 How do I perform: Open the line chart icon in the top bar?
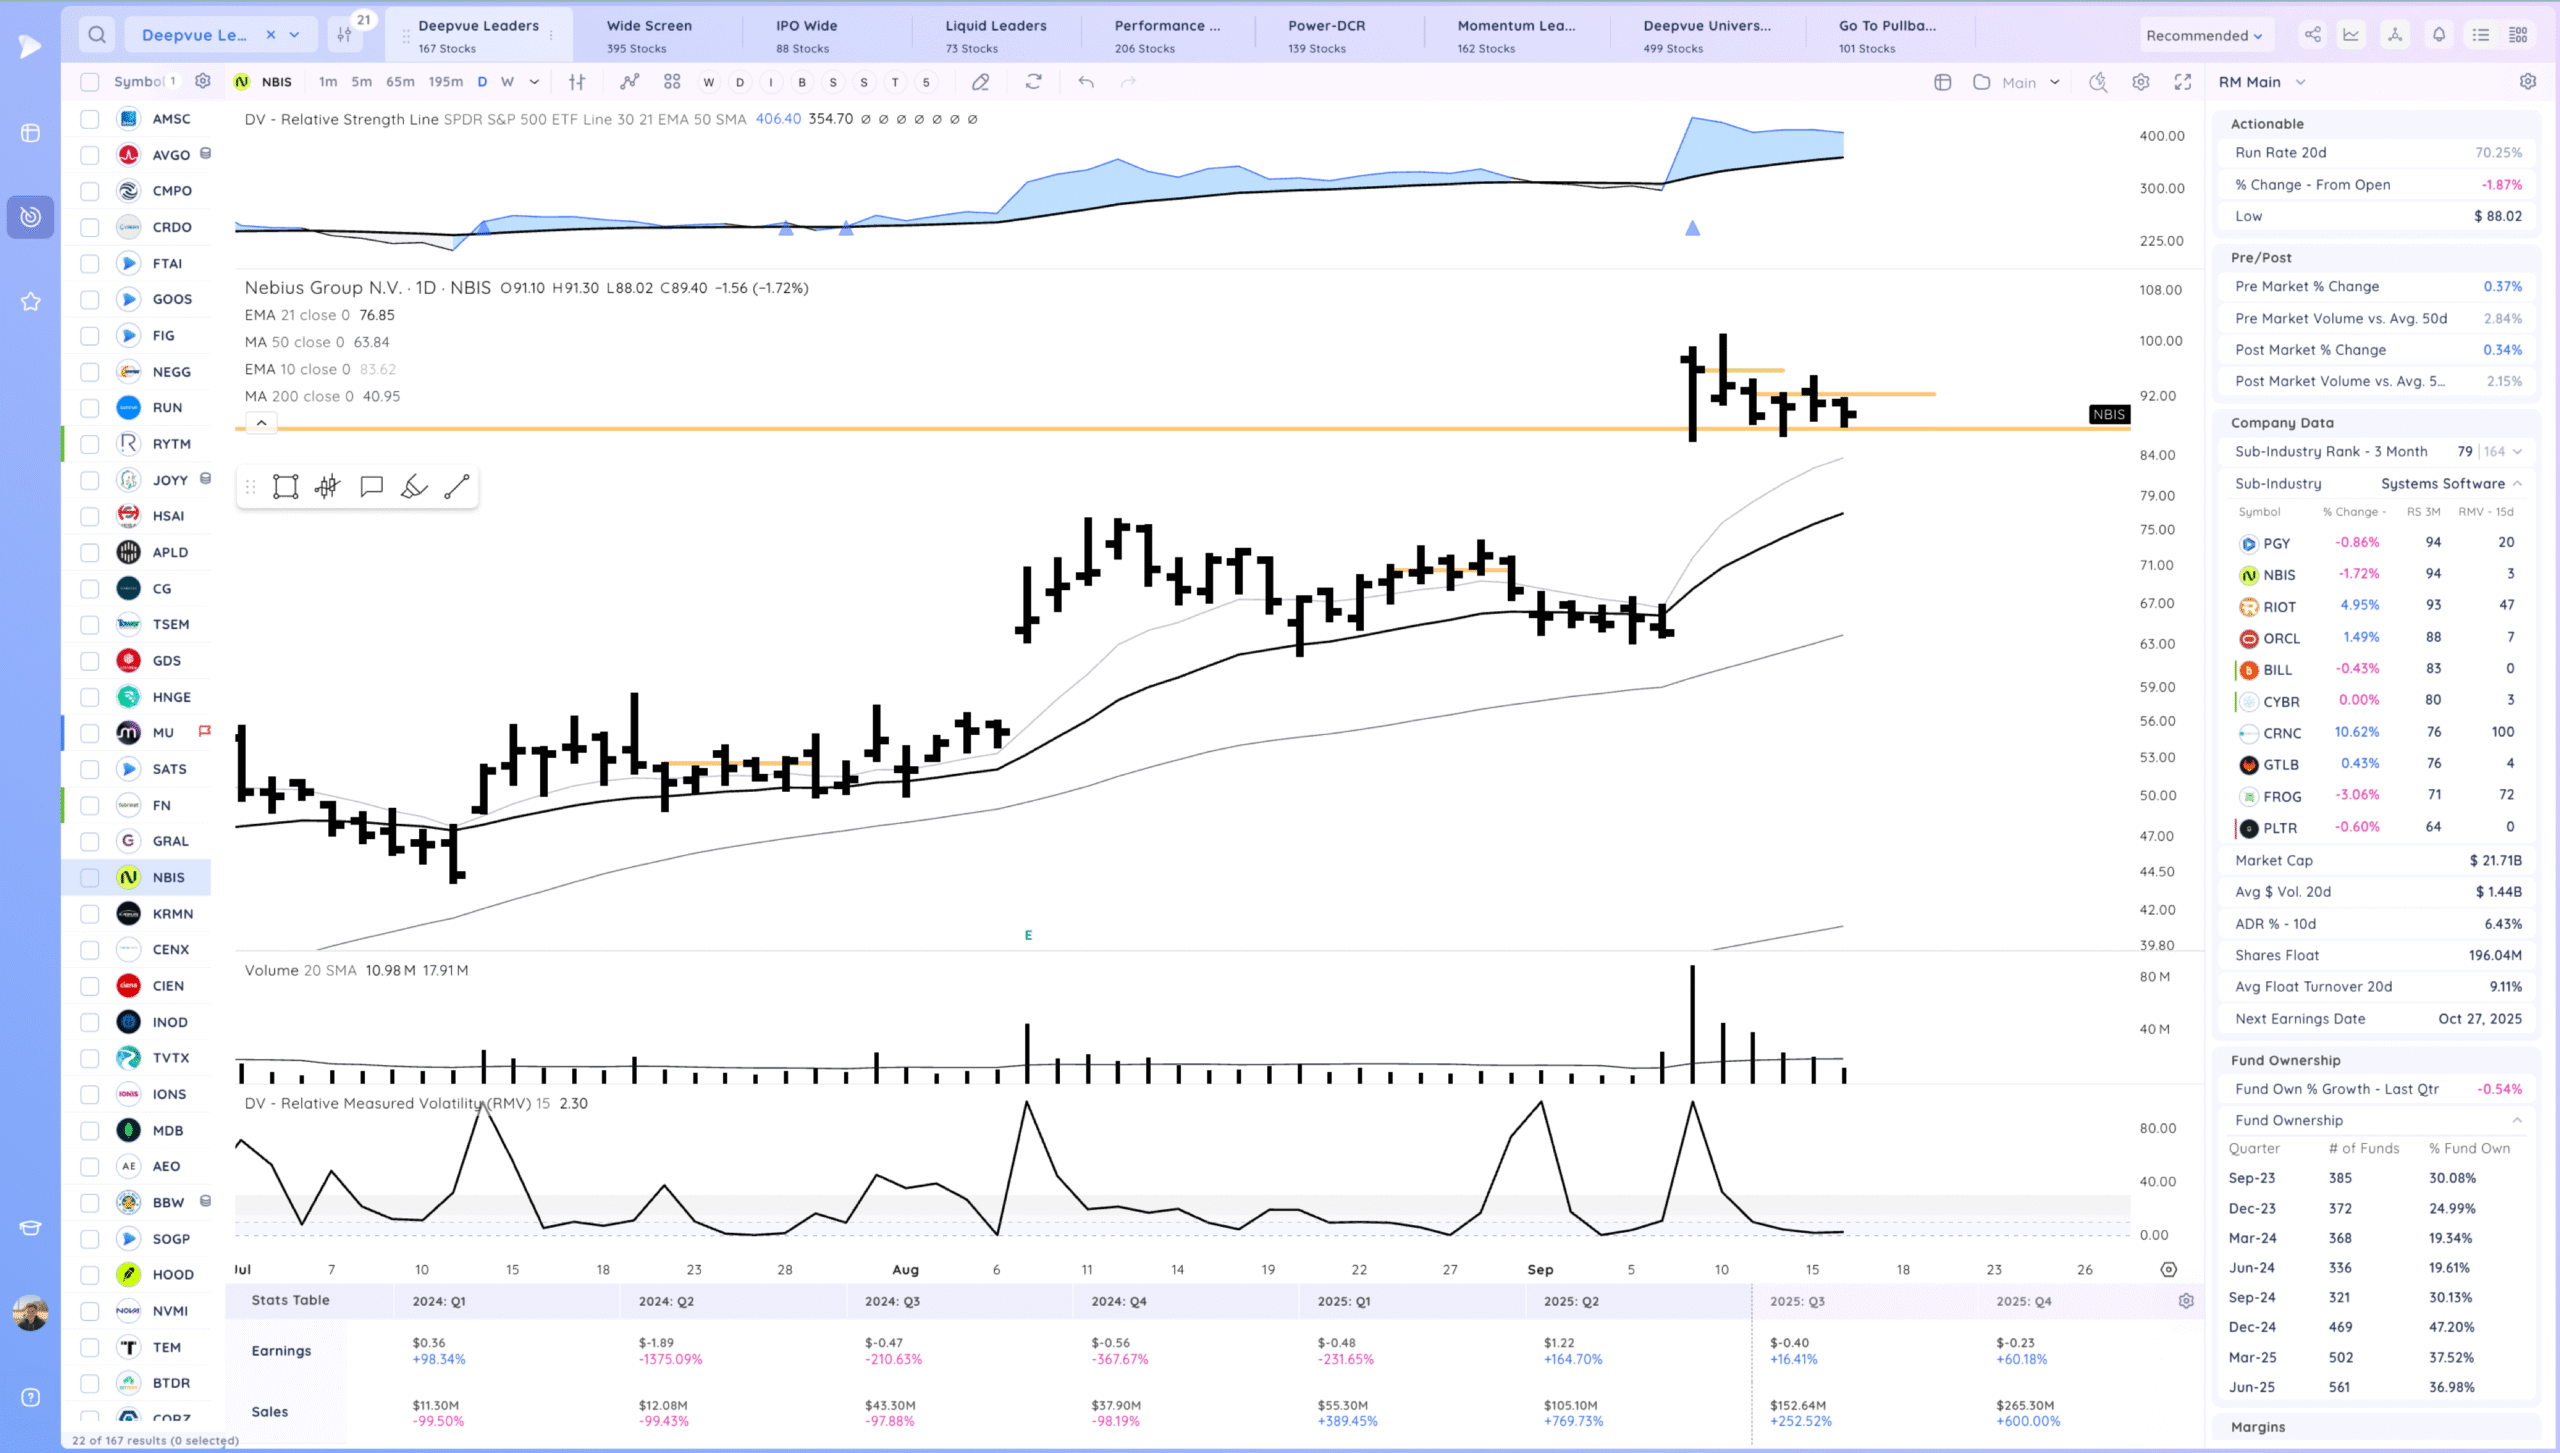2351,35
